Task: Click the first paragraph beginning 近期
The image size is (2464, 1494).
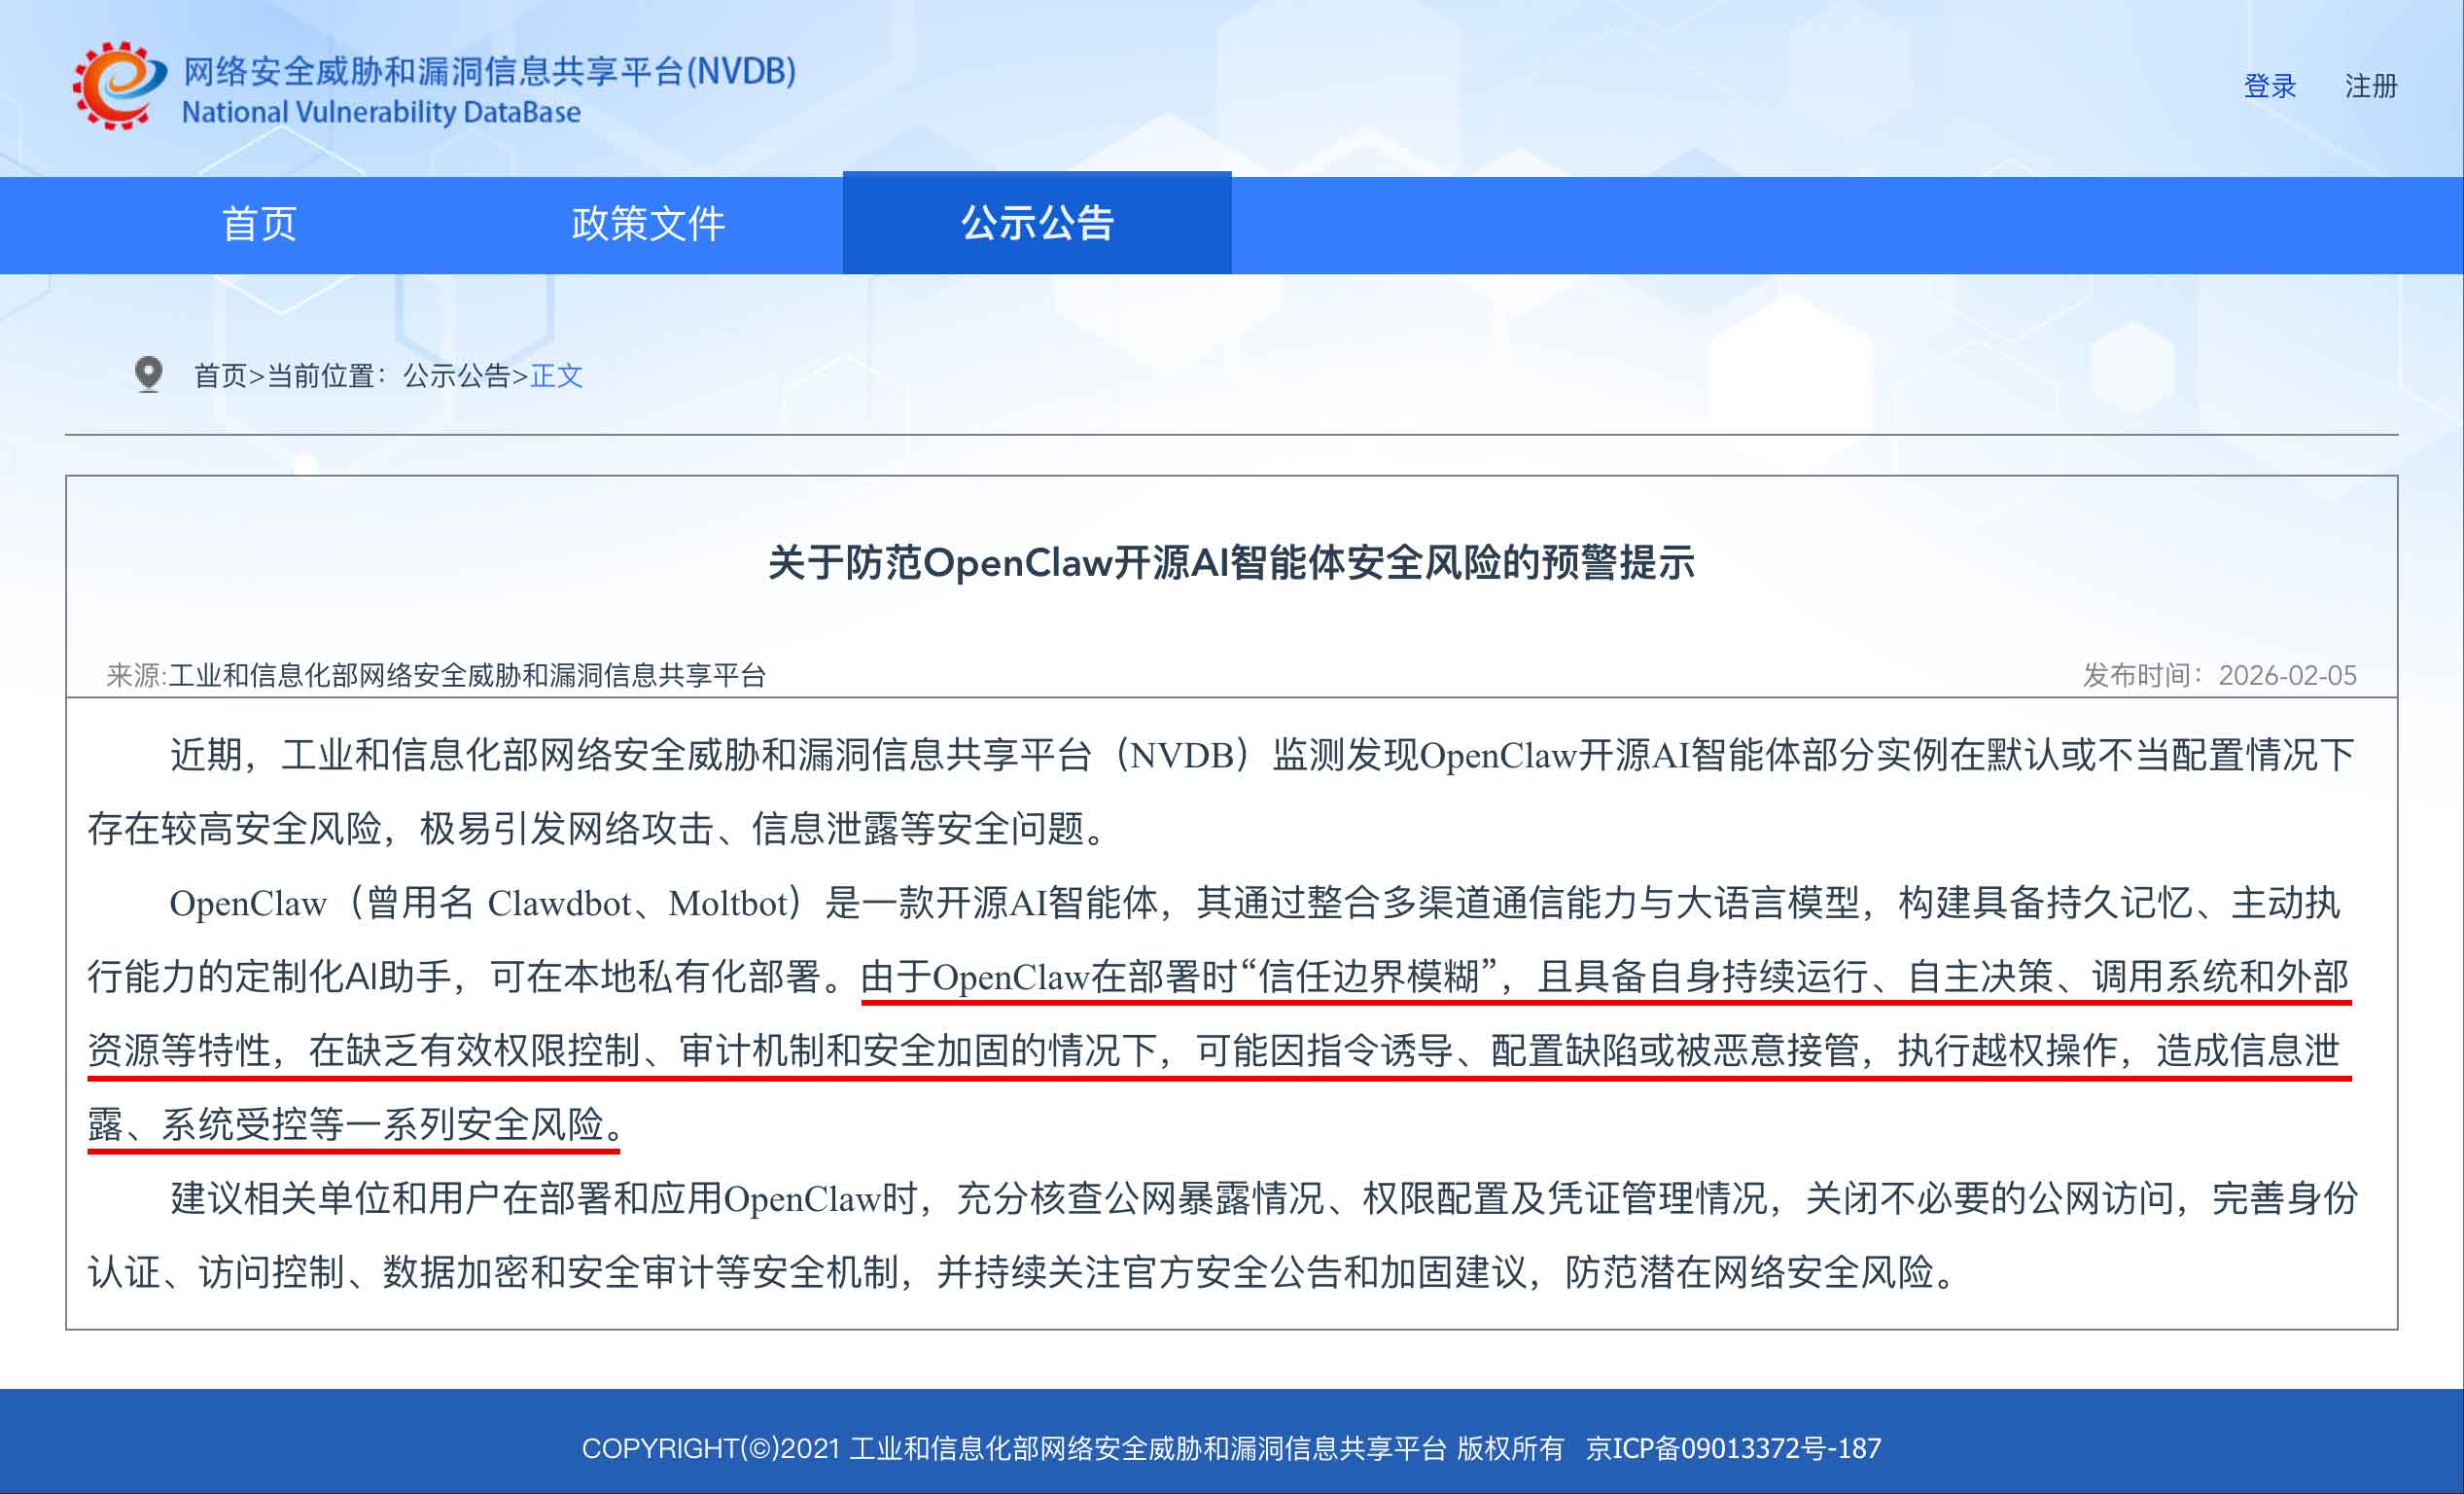Action: [x=1218, y=756]
